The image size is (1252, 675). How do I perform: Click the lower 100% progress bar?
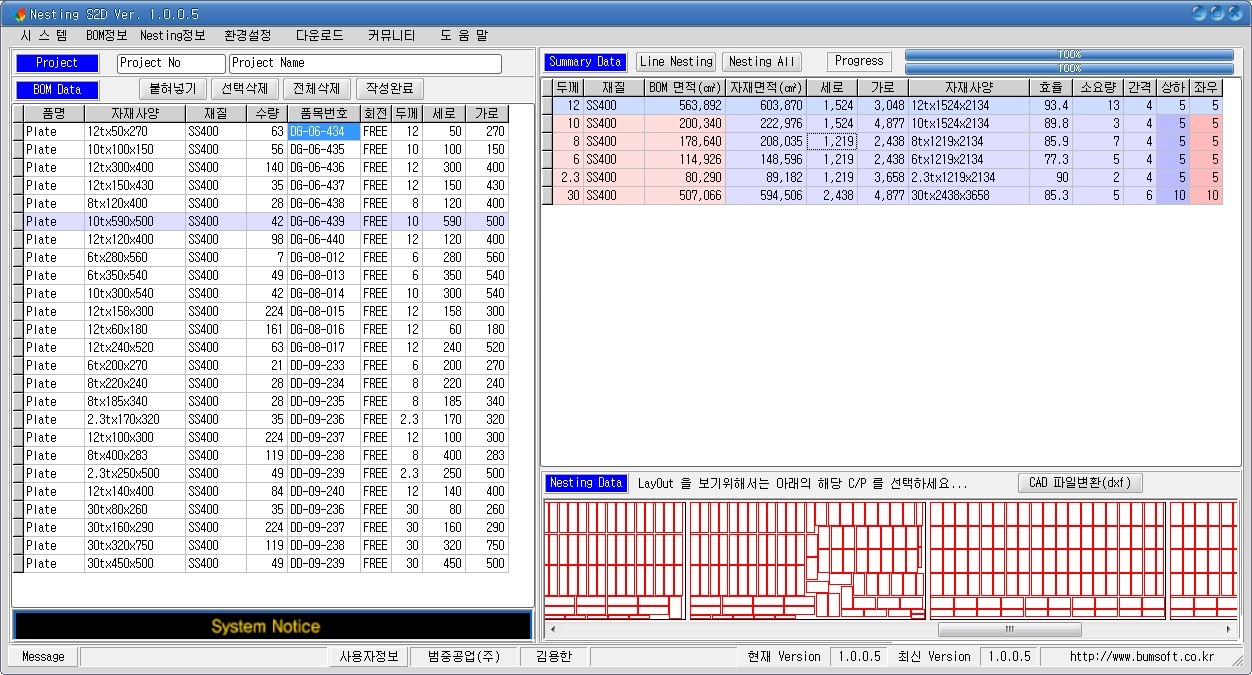click(x=1069, y=68)
